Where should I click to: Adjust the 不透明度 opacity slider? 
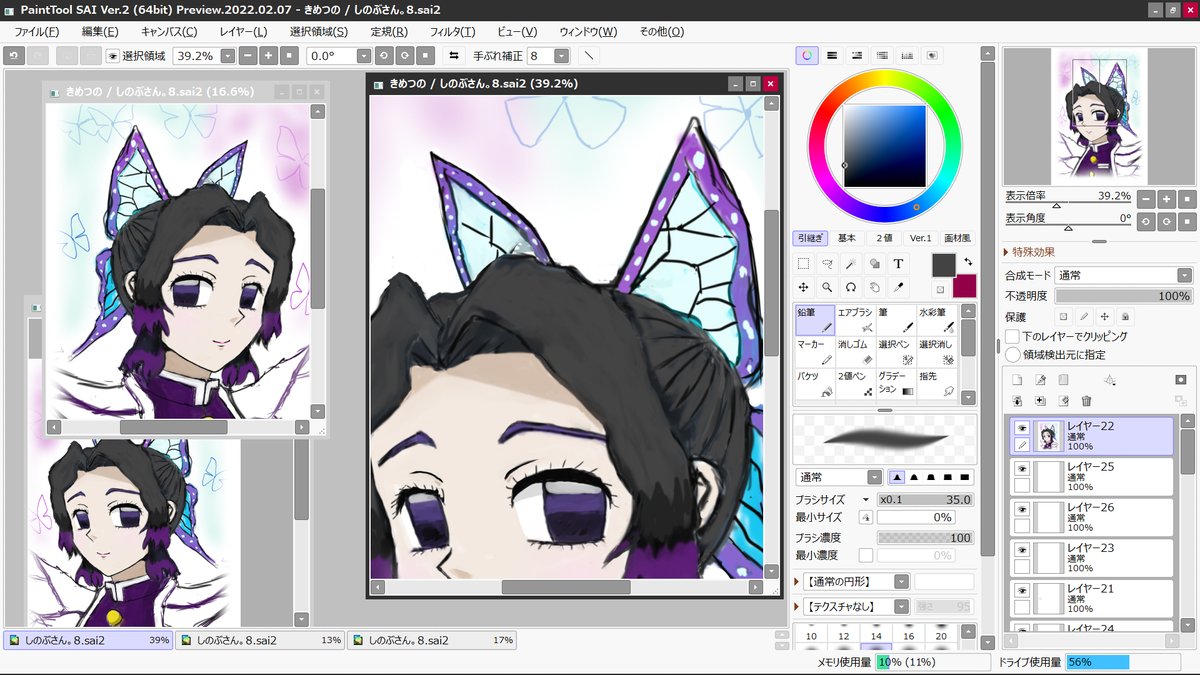(x=1124, y=296)
